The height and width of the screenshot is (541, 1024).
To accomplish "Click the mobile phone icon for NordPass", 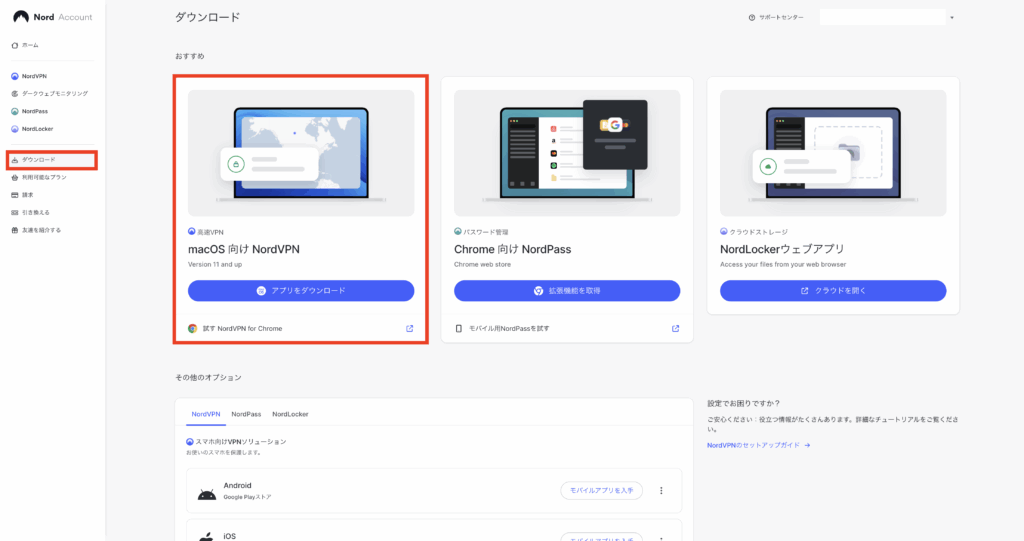I will (458, 329).
